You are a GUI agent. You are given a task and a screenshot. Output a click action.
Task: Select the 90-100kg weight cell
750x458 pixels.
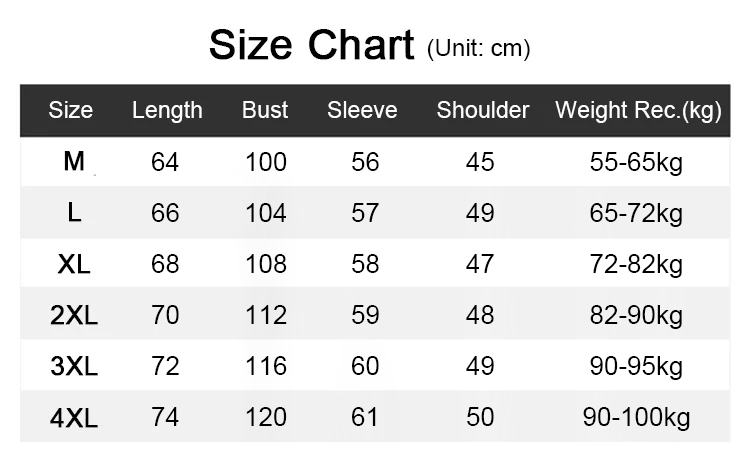point(637,417)
